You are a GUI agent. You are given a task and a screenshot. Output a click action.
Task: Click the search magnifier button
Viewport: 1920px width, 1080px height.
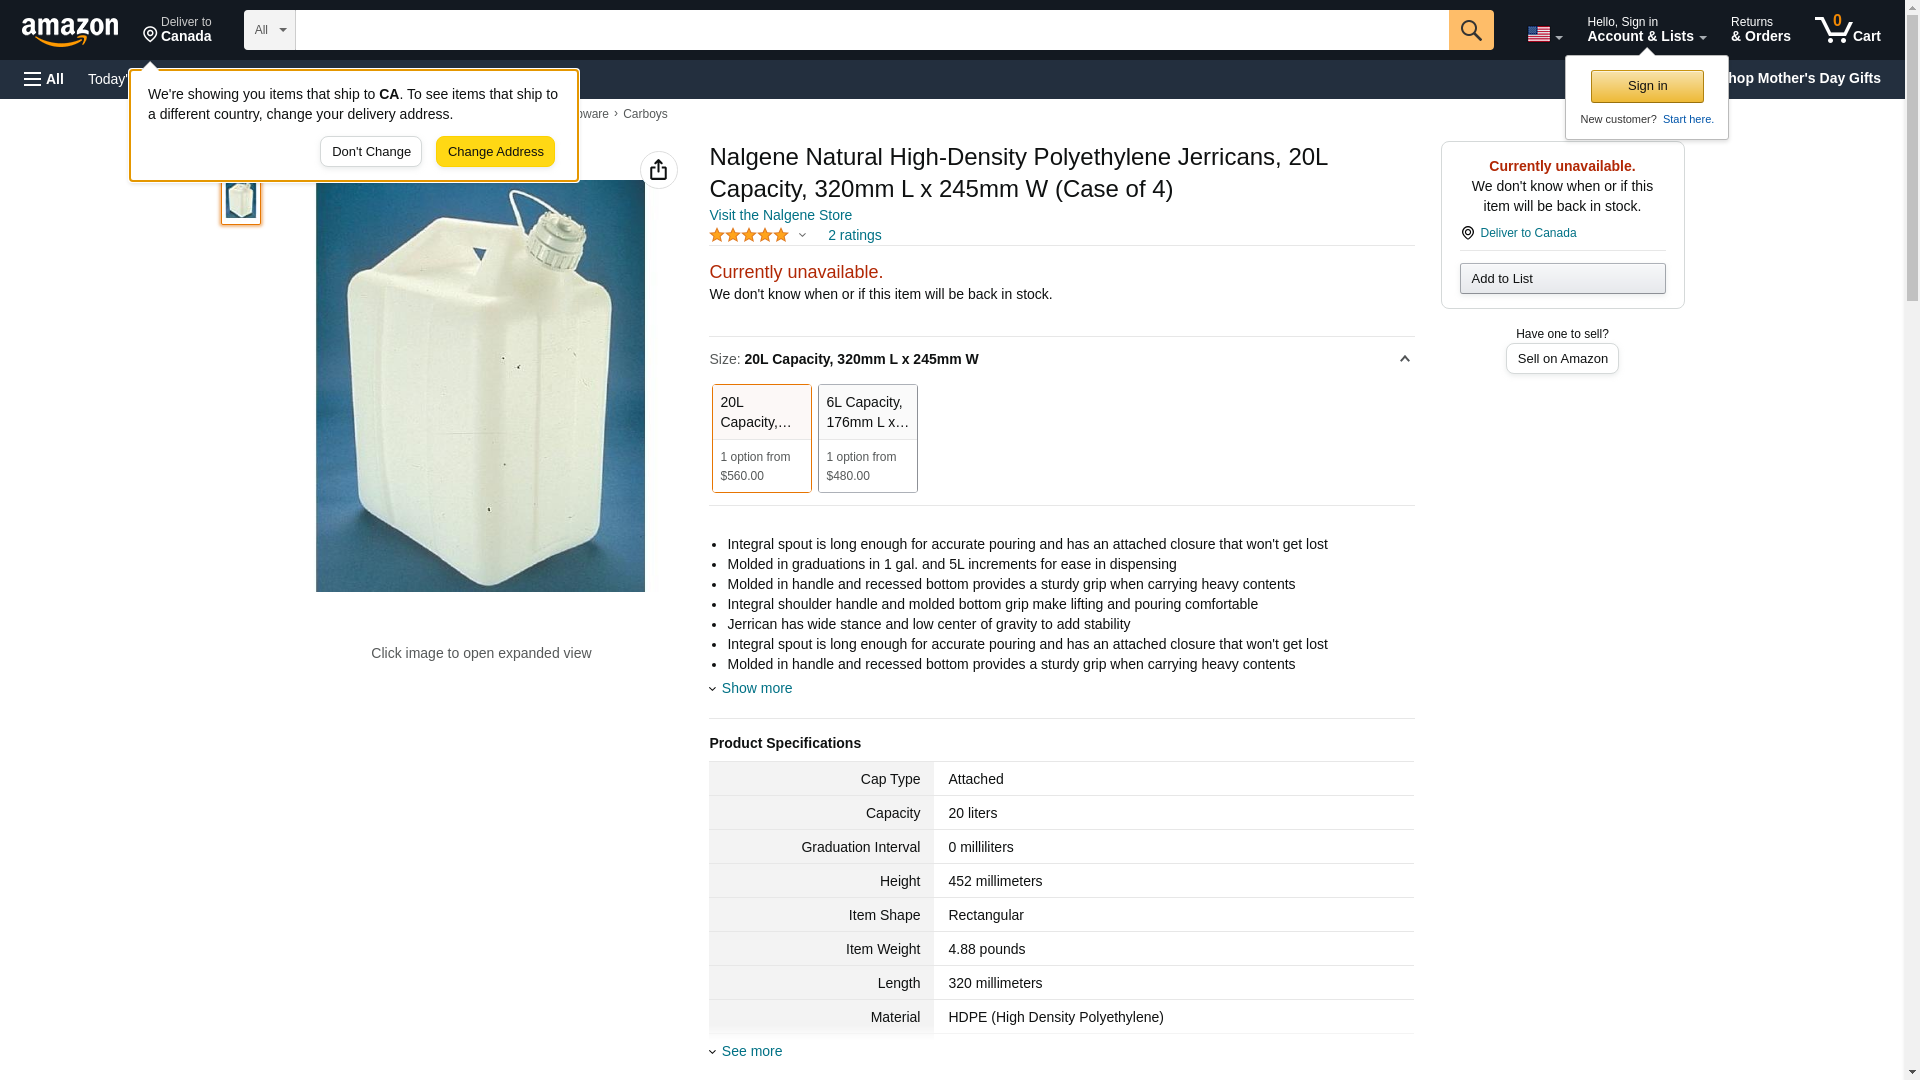tap(1470, 30)
